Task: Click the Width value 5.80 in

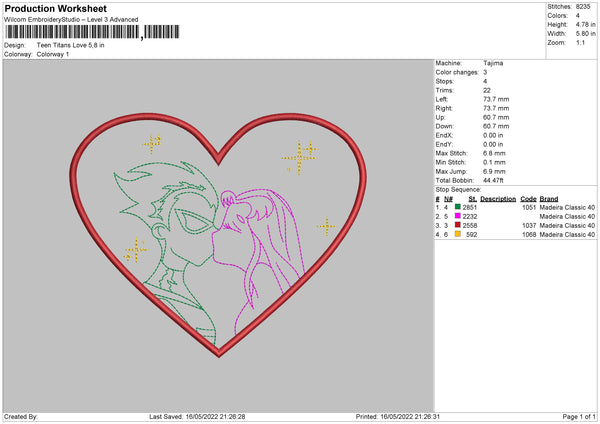Action: 585,34
